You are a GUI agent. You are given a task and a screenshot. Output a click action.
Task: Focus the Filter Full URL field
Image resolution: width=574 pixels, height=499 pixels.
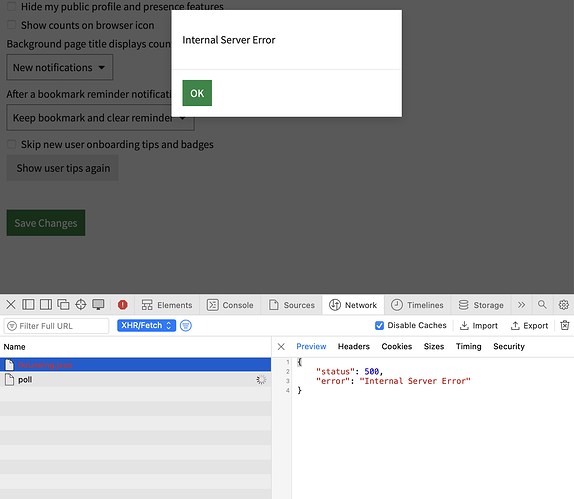click(x=56, y=326)
